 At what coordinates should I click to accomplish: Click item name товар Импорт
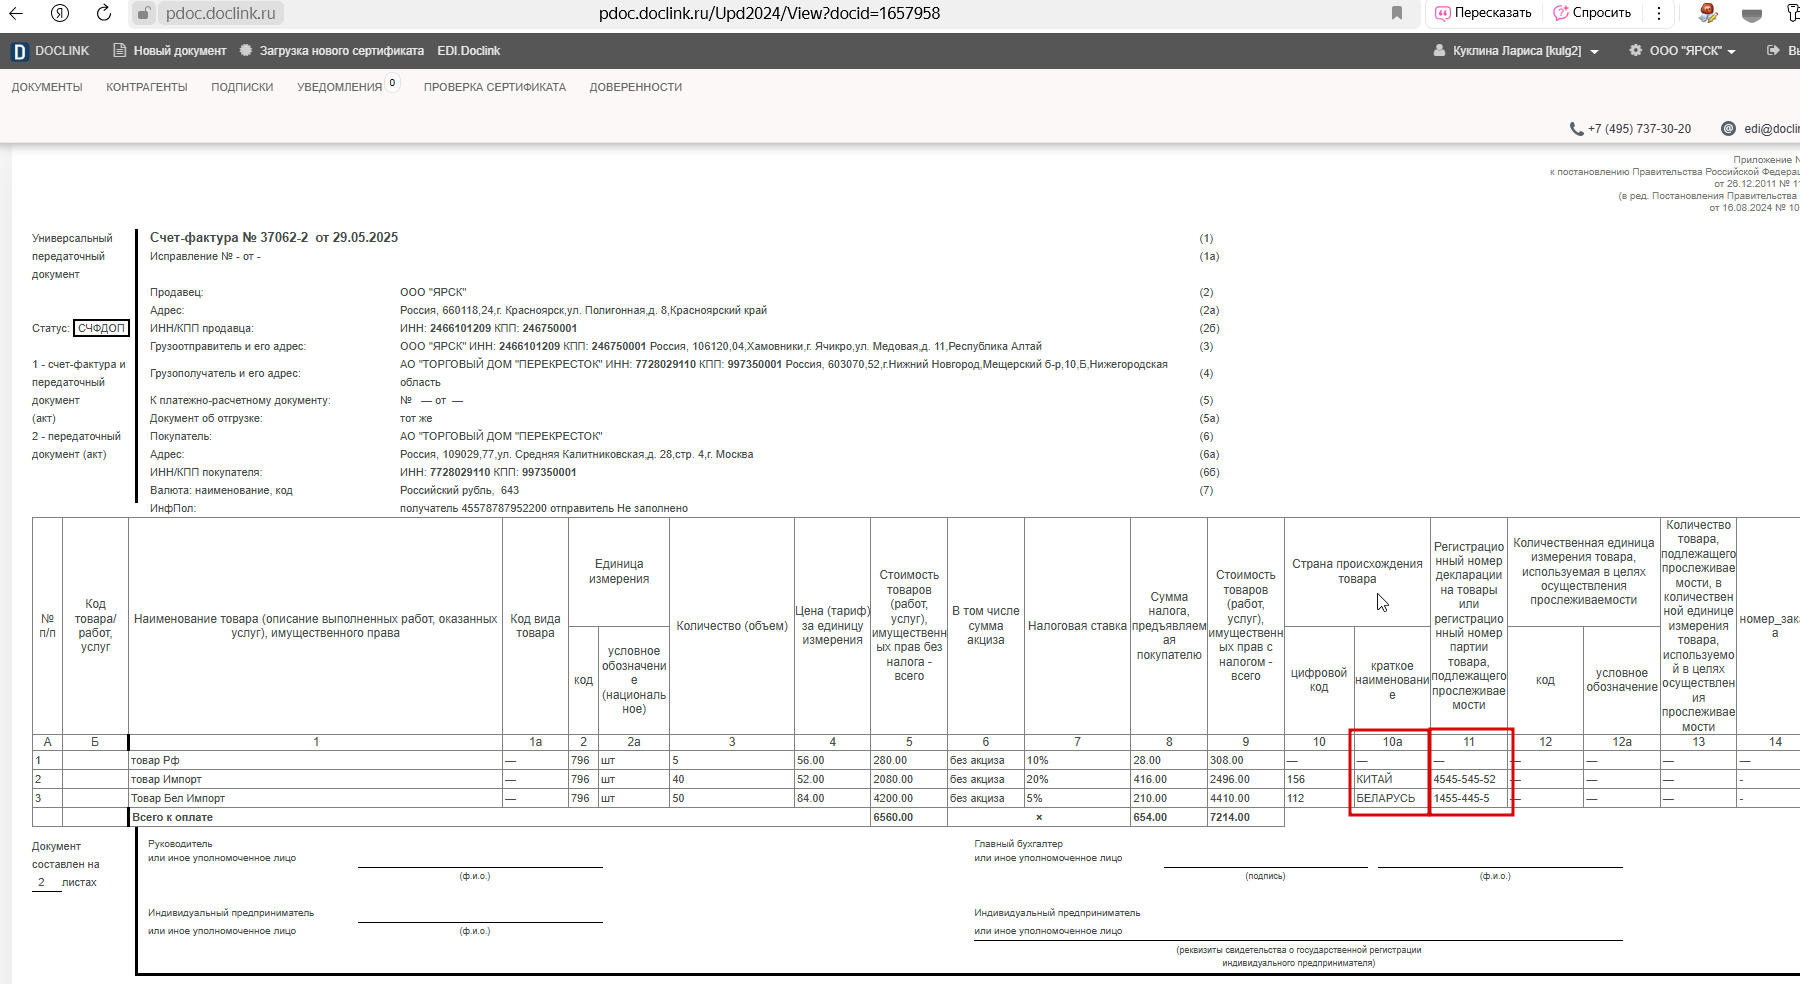166,779
